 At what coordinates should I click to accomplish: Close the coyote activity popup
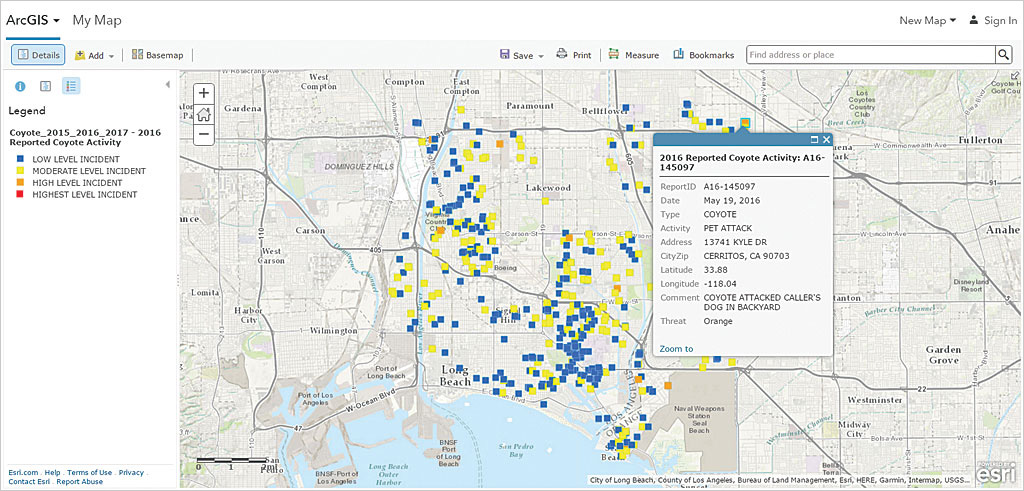826,139
